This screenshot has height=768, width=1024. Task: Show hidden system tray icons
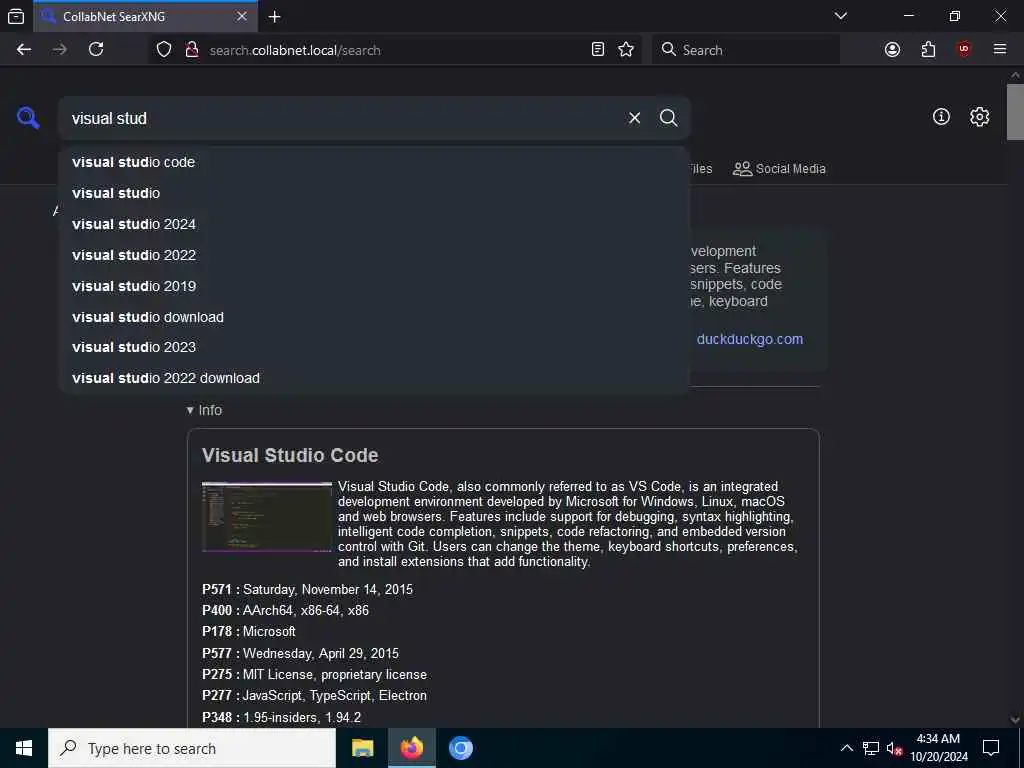click(846, 748)
